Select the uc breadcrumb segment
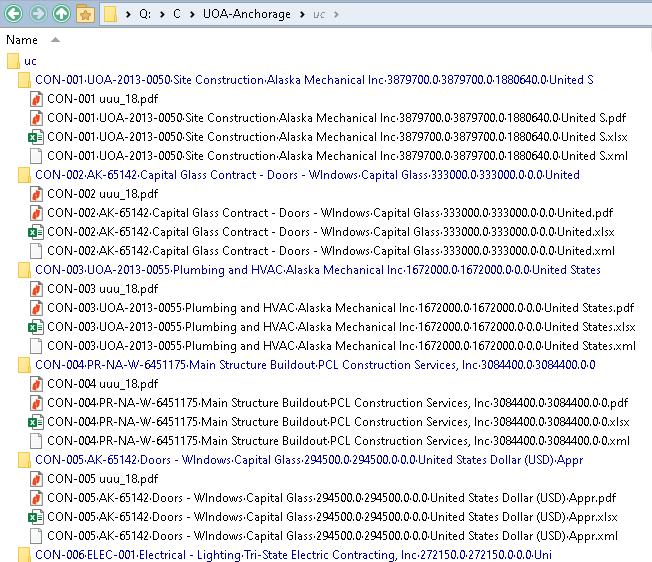Viewport: 652px width, 562px height. 319,15
